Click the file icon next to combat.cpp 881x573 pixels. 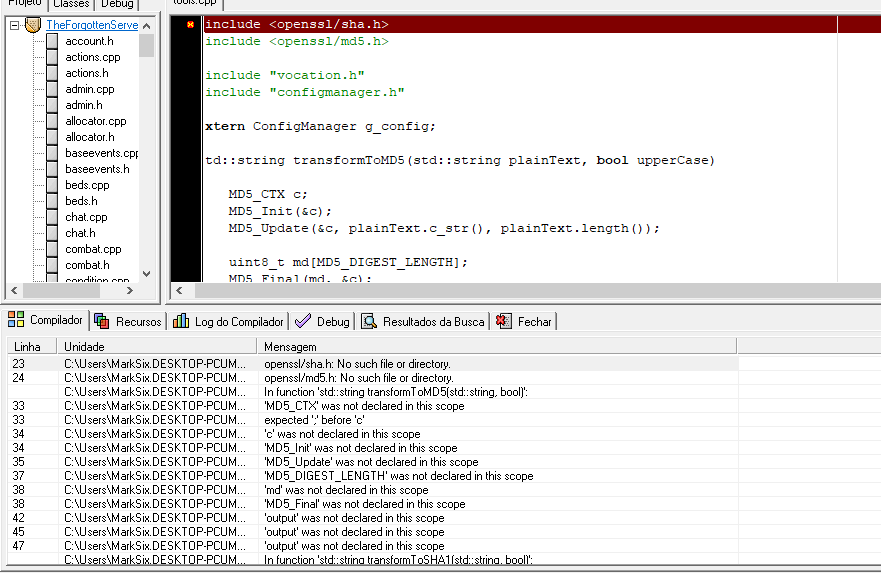pyautogui.click(x=52, y=249)
